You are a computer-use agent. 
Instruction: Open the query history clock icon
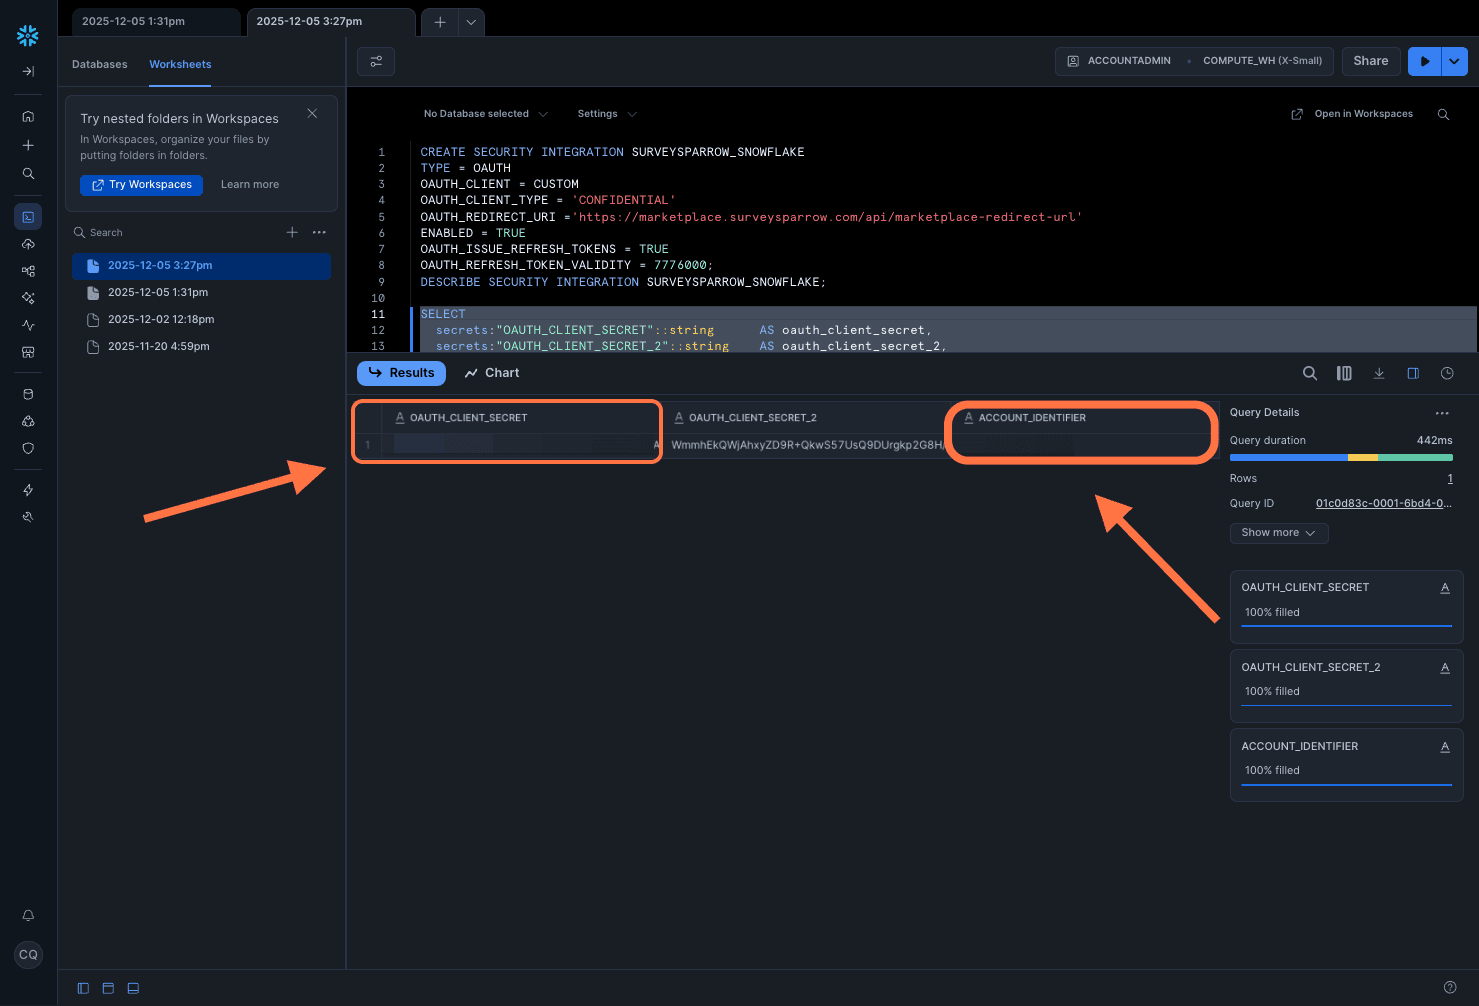click(1447, 373)
